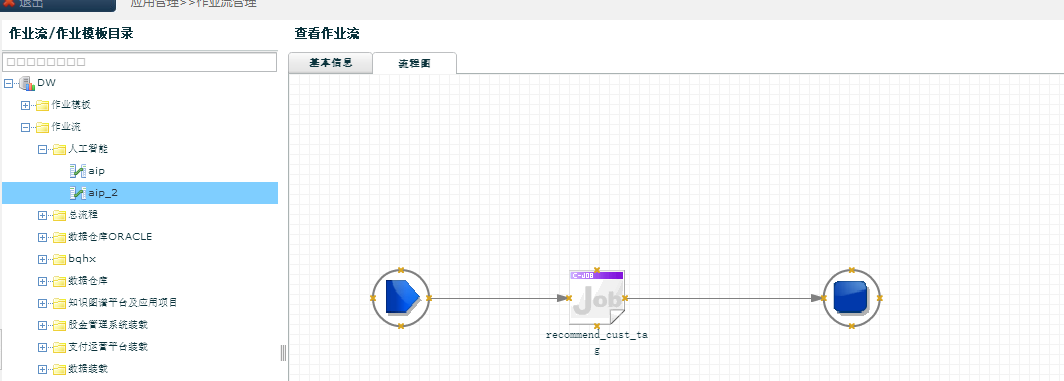This screenshot has width=1064, height=381.
Task: Select the 数据装载 folder label
Action: pos(88,369)
